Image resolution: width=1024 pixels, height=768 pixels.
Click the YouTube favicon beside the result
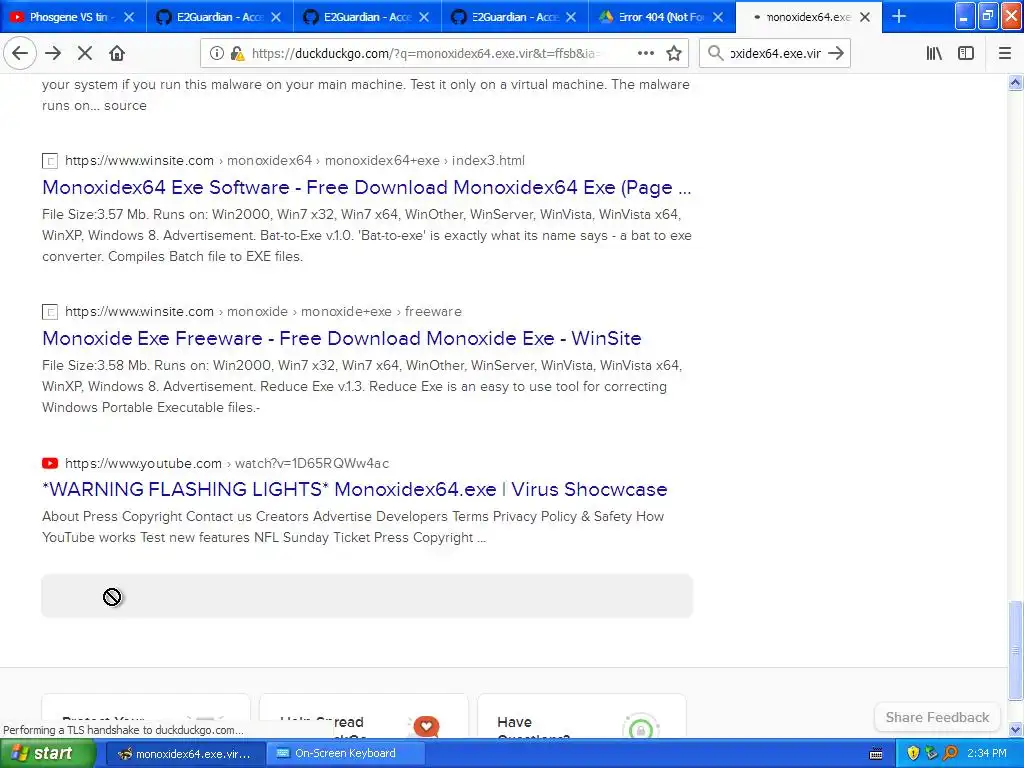click(50, 463)
